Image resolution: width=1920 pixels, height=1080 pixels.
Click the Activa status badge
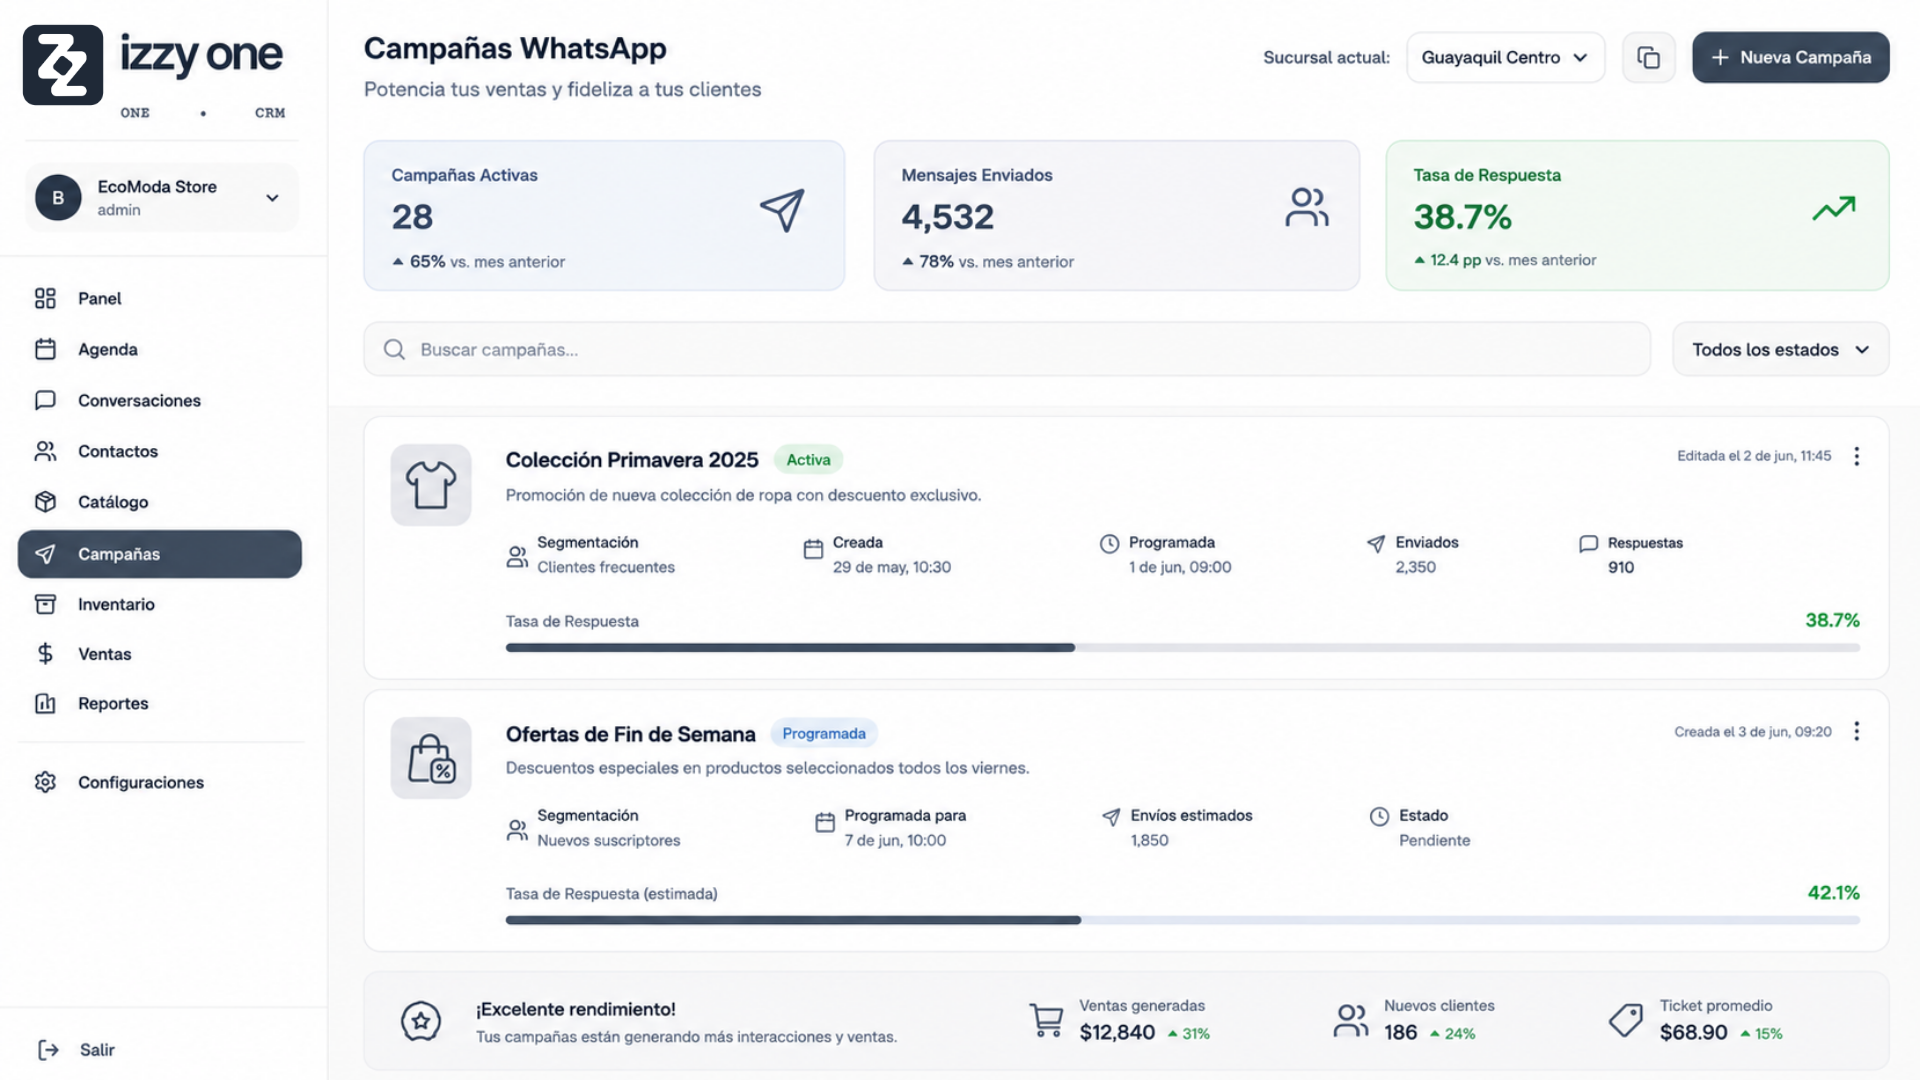click(808, 460)
